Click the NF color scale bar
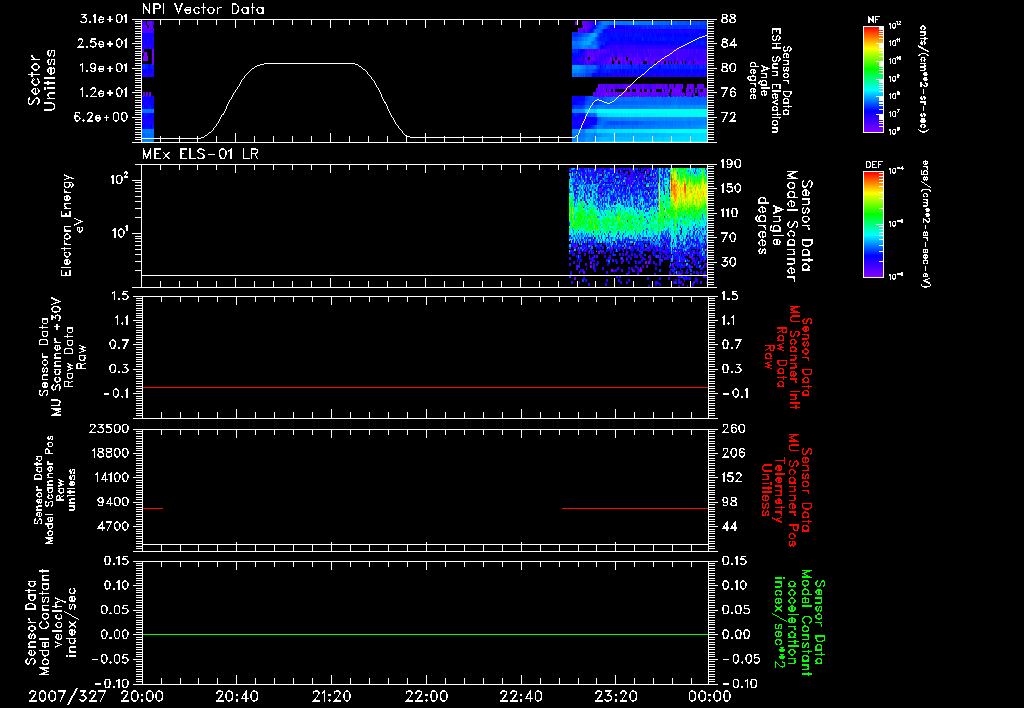The width and height of the screenshot is (1024, 708). coord(874,79)
